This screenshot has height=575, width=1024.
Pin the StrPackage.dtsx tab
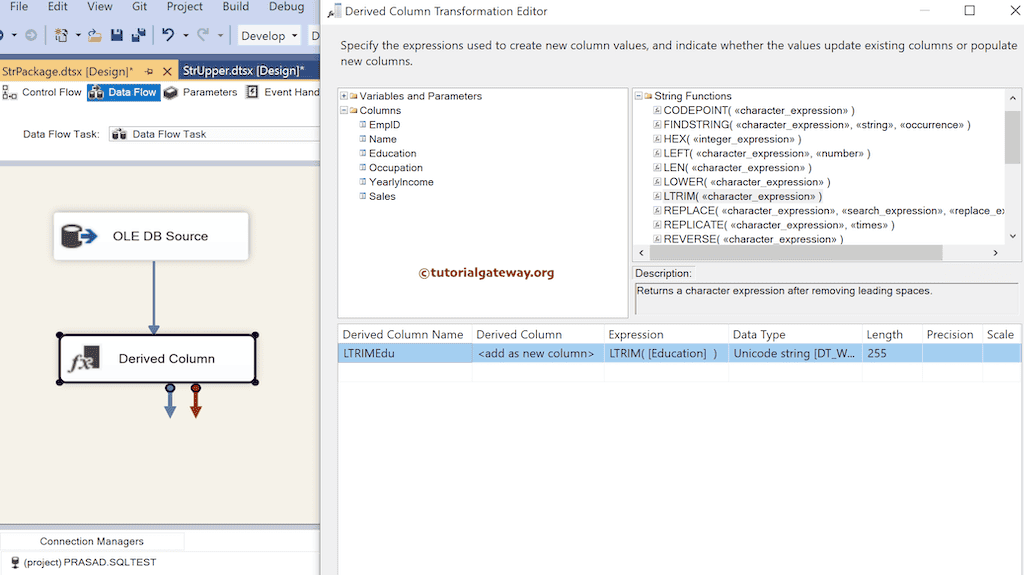pyautogui.click(x=149, y=71)
